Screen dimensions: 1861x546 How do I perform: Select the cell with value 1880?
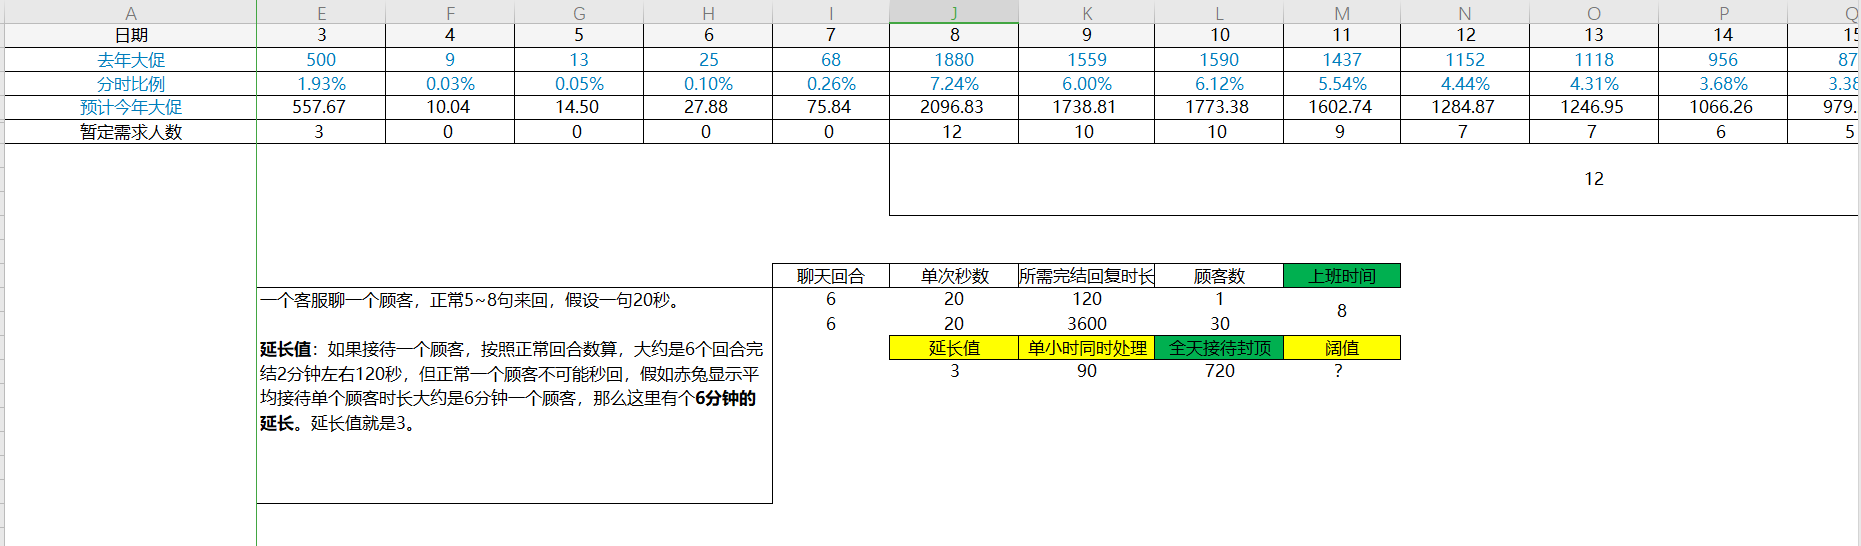point(954,60)
